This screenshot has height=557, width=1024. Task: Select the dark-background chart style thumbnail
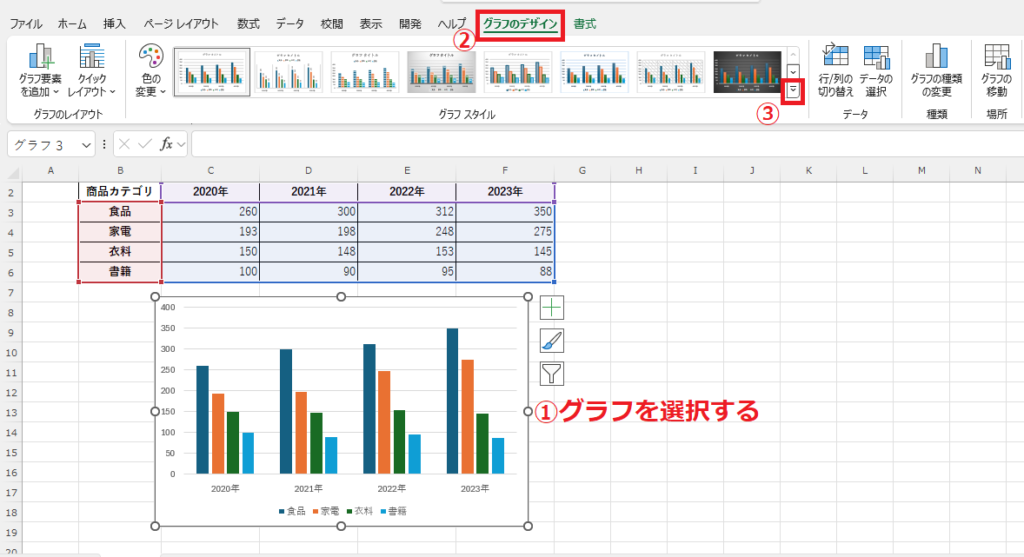tap(747, 72)
